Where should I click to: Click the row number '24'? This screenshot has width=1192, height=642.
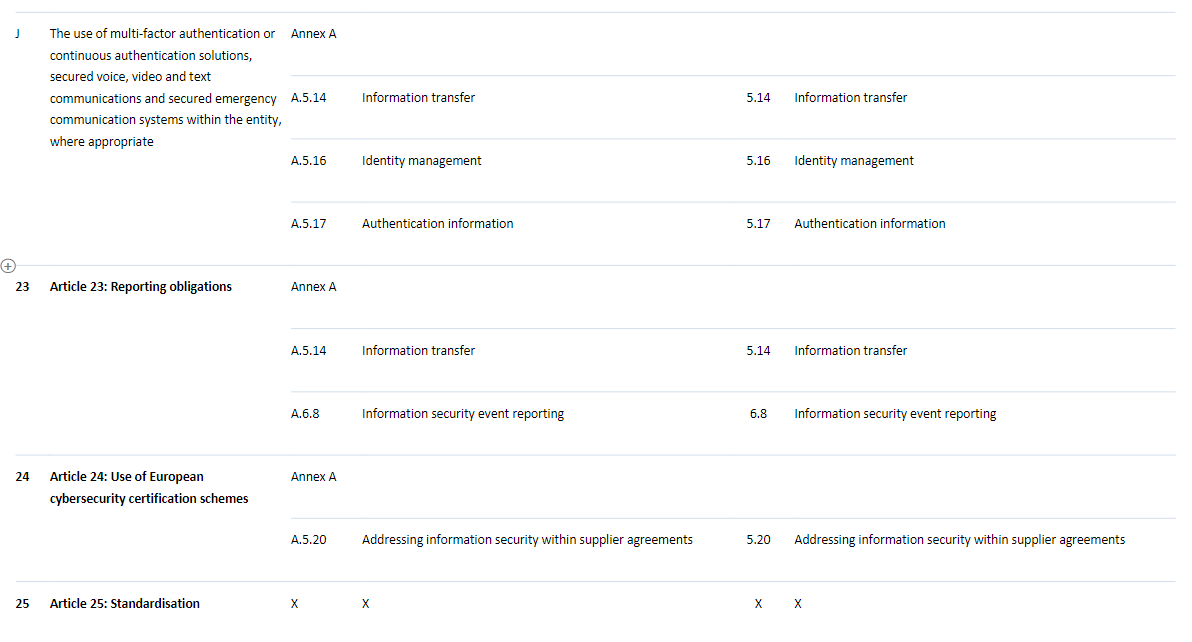pyautogui.click(x=22, y=477)
